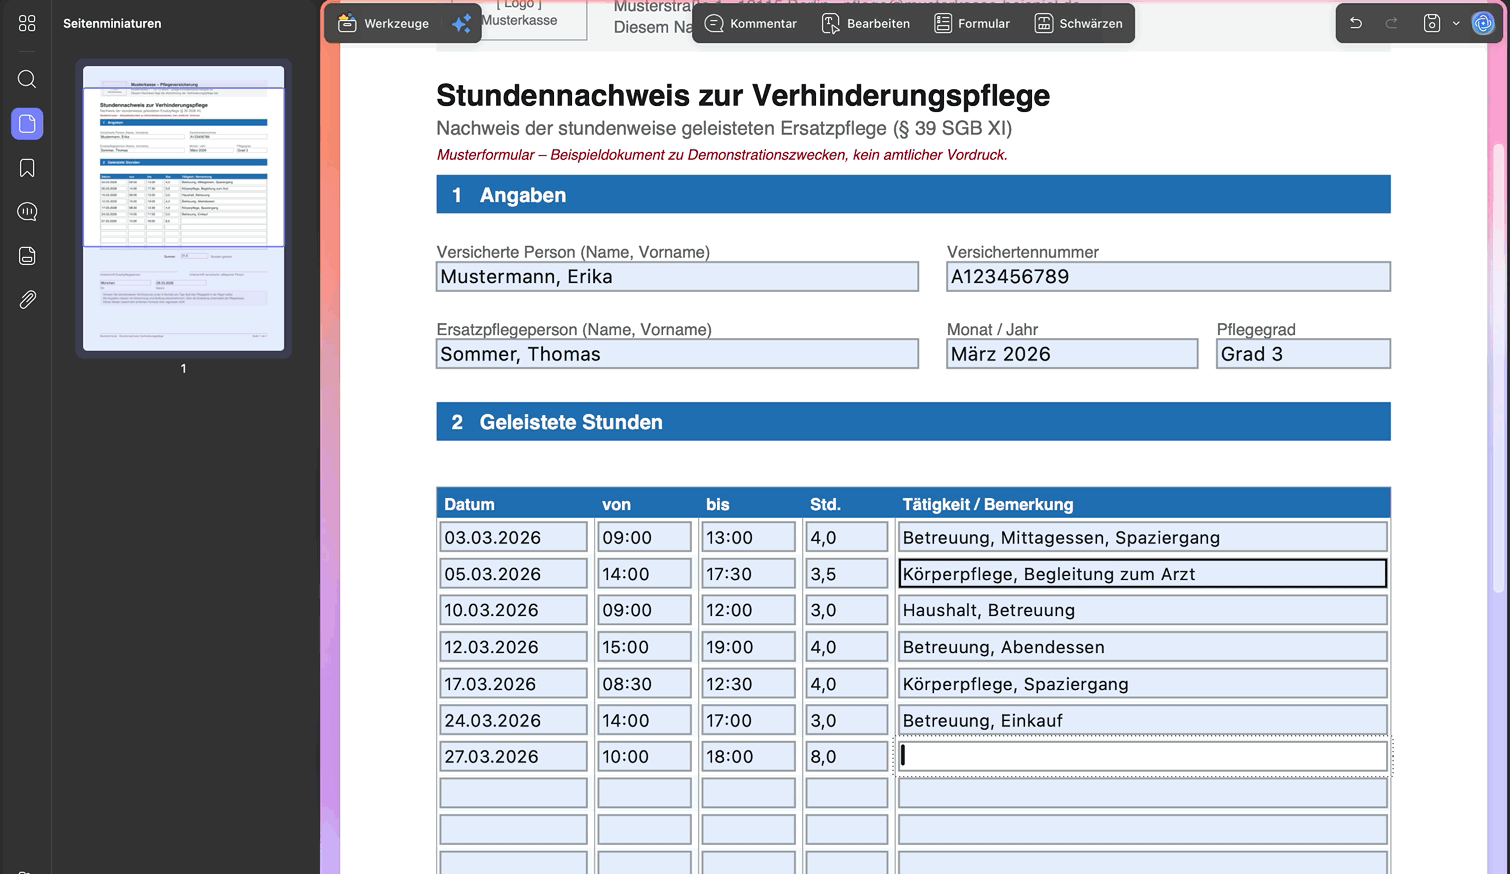The height and width of the screenshot is (874, 1510).
Task: Switch to Schwärzen mode
Action: pos(1078,23)
